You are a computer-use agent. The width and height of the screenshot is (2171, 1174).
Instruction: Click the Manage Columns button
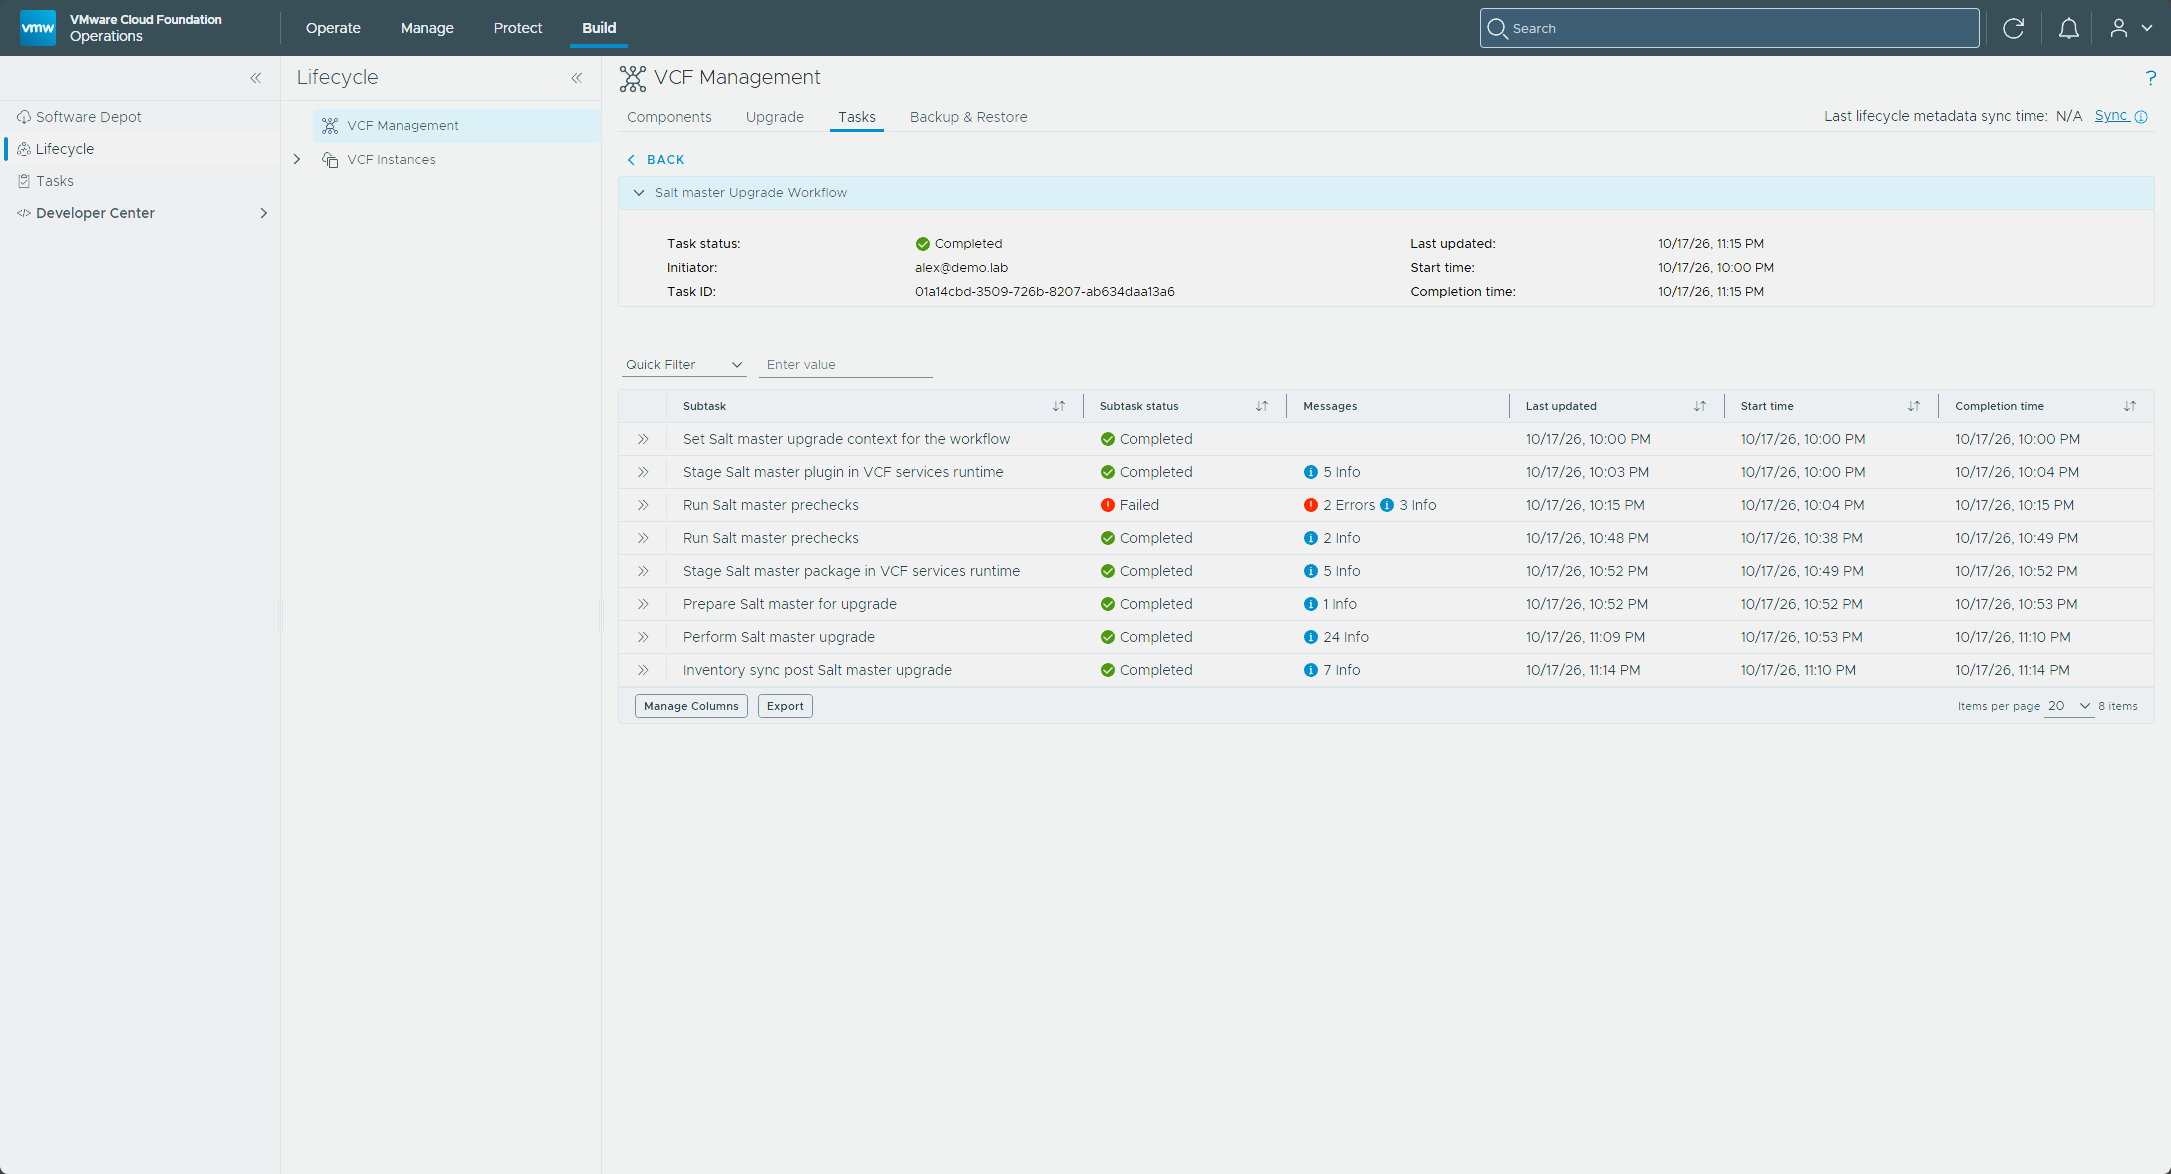pyautogui.click(x=691, y=706)
